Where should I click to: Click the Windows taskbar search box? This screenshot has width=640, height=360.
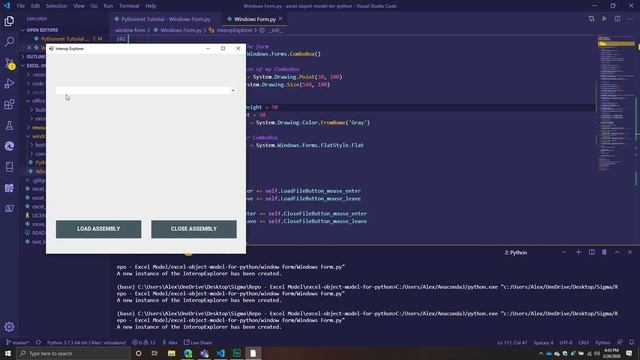click(73, 353)
